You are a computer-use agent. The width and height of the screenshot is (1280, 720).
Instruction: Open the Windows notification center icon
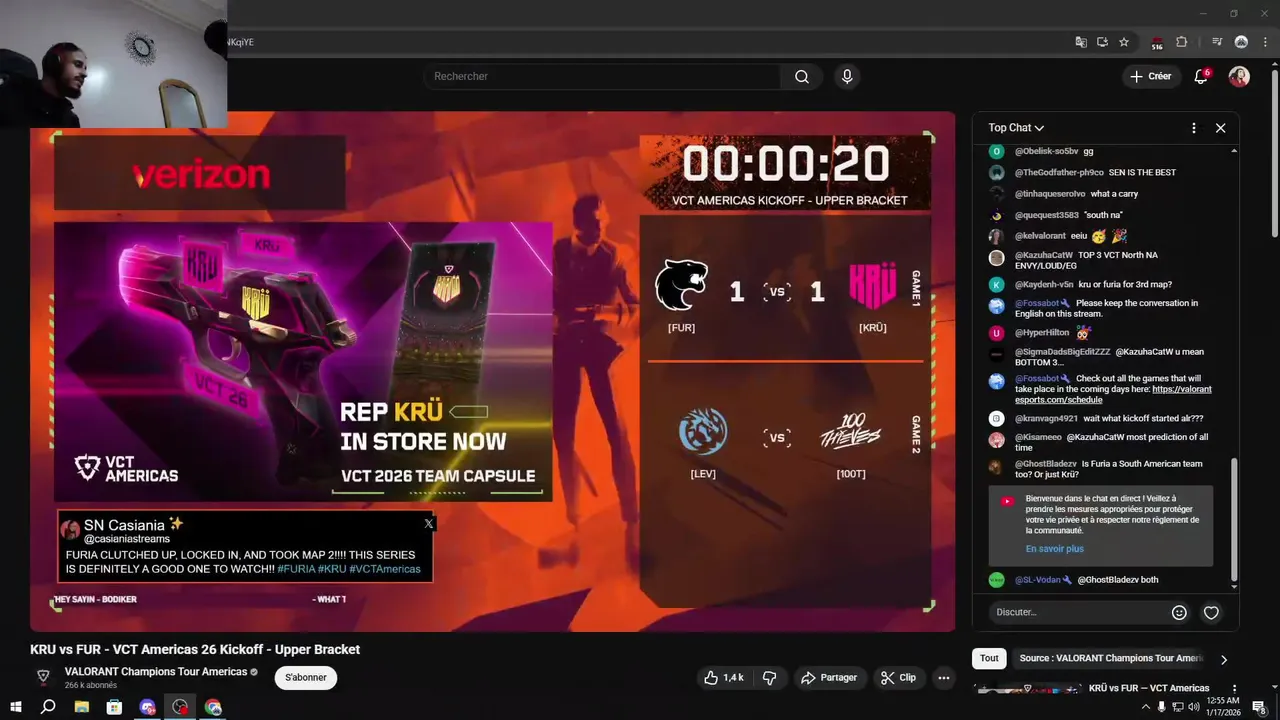[1260, 707]
